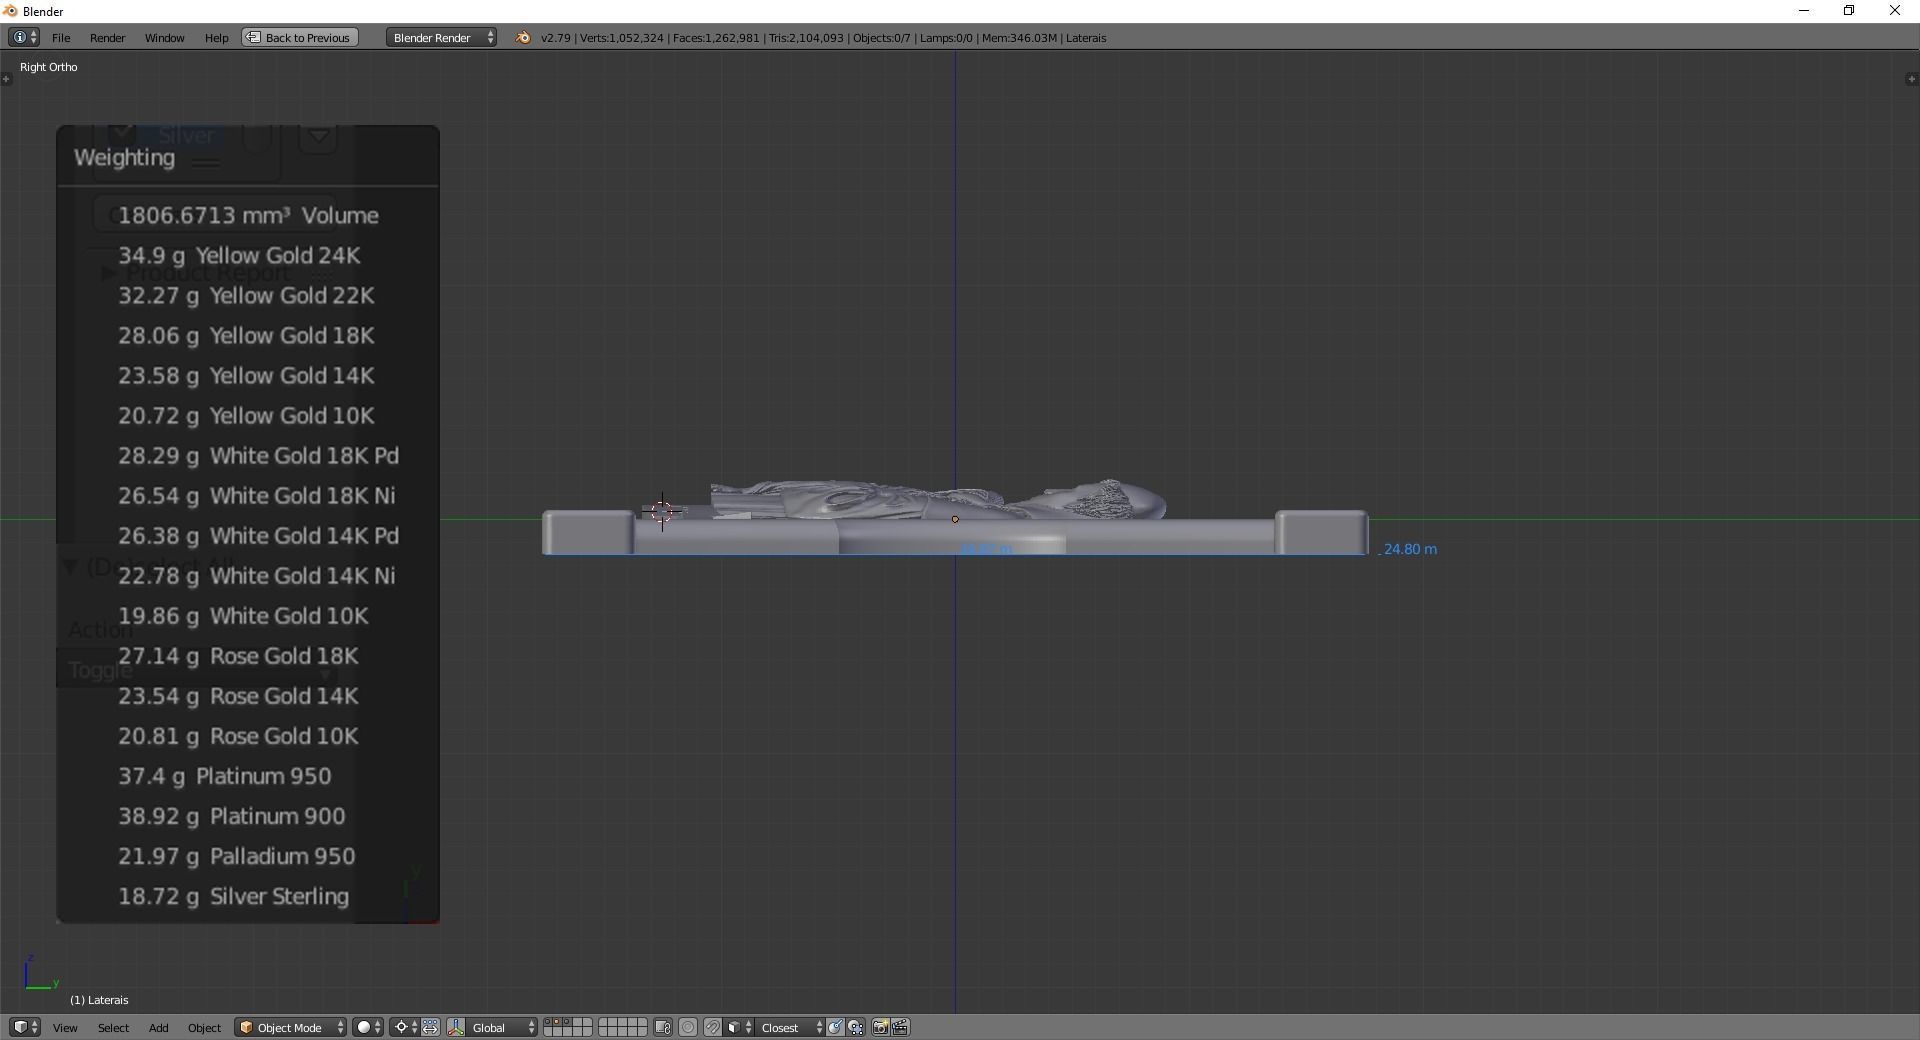Select the White Gold 18K Pd row
This screenshot has height=1040, width=1920.
point(258,455)
